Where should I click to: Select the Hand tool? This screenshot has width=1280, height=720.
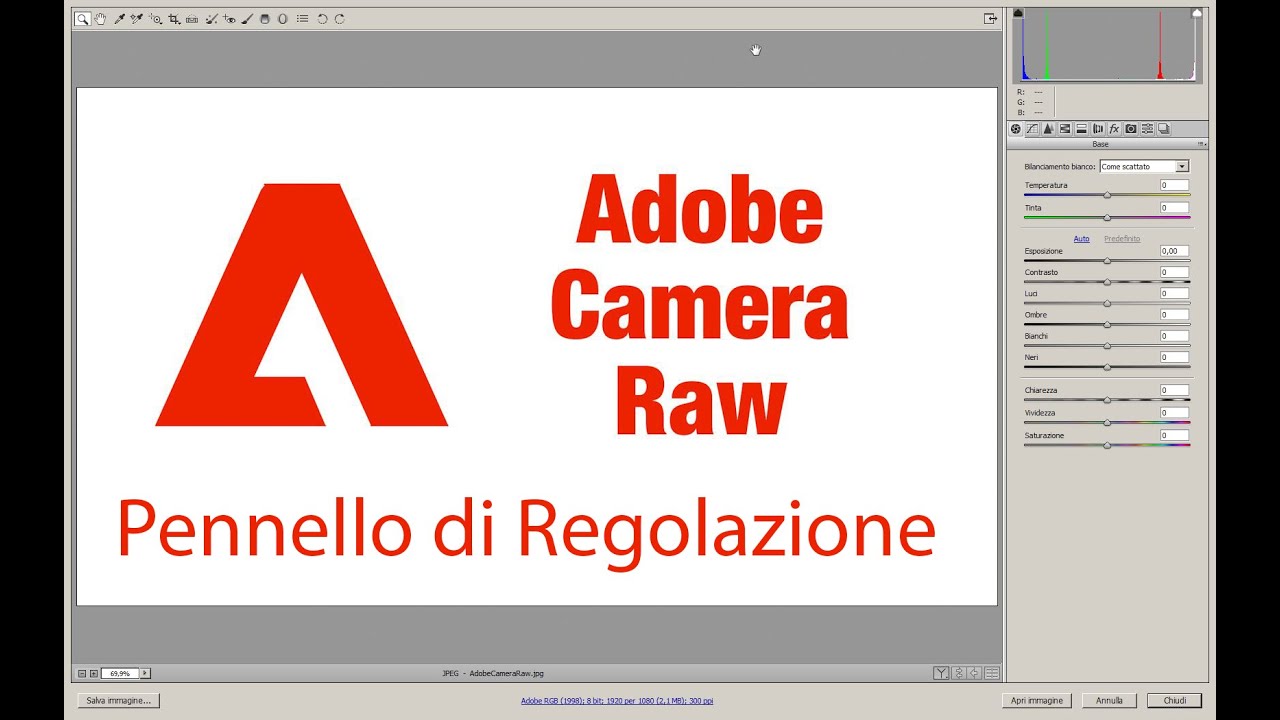pos(100,19)
